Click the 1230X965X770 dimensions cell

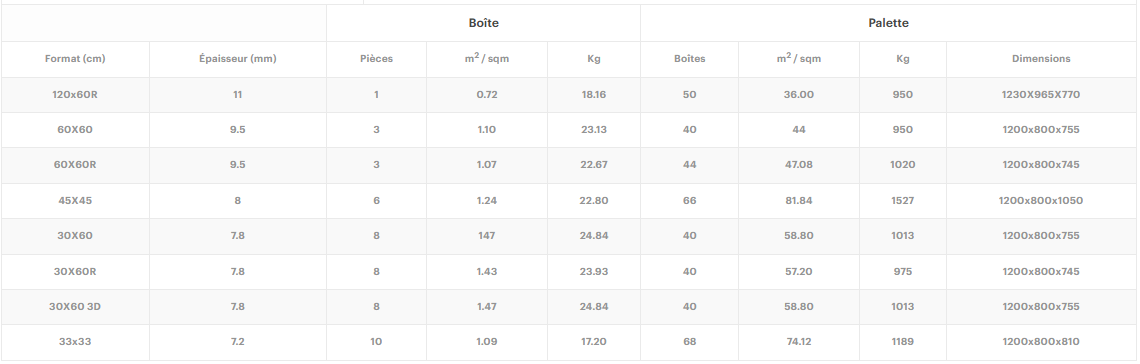coord(1041,94)
